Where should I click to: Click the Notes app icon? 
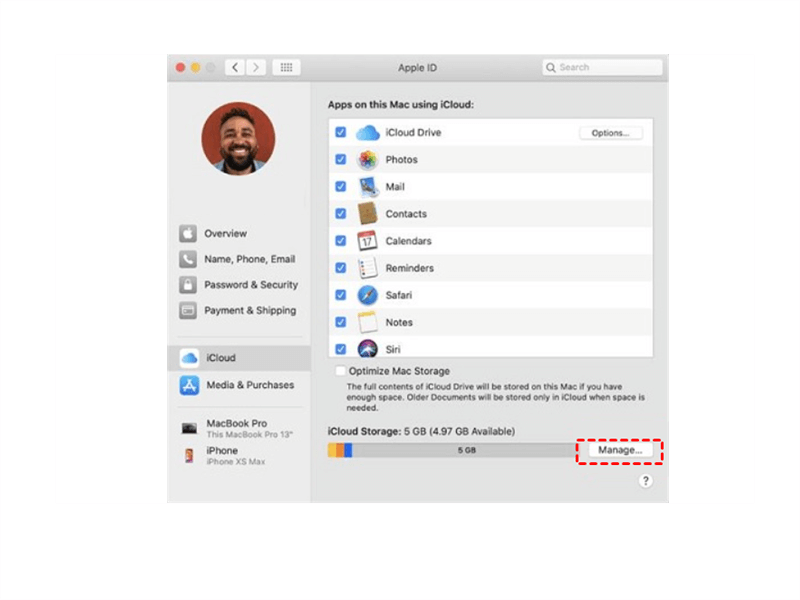point(367,322)
